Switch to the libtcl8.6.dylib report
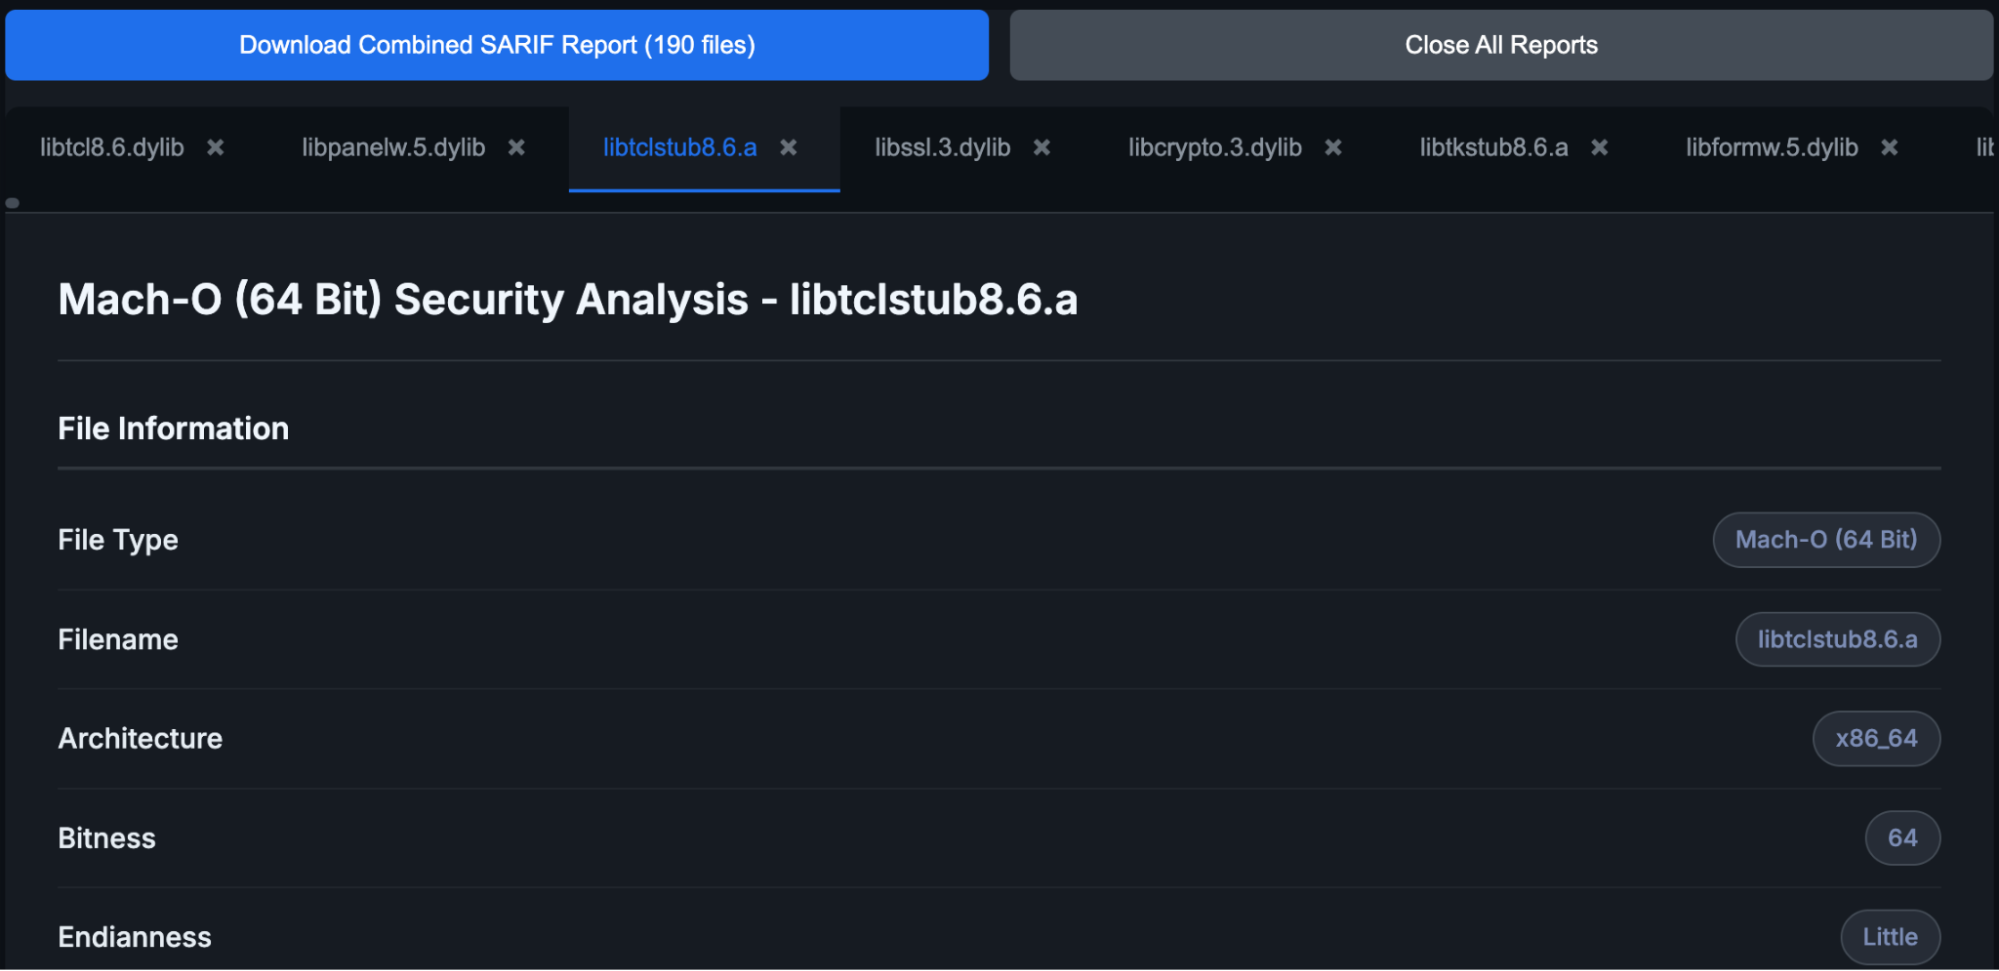The width and height of the screenshot is (1999, 971). [112, 147]
